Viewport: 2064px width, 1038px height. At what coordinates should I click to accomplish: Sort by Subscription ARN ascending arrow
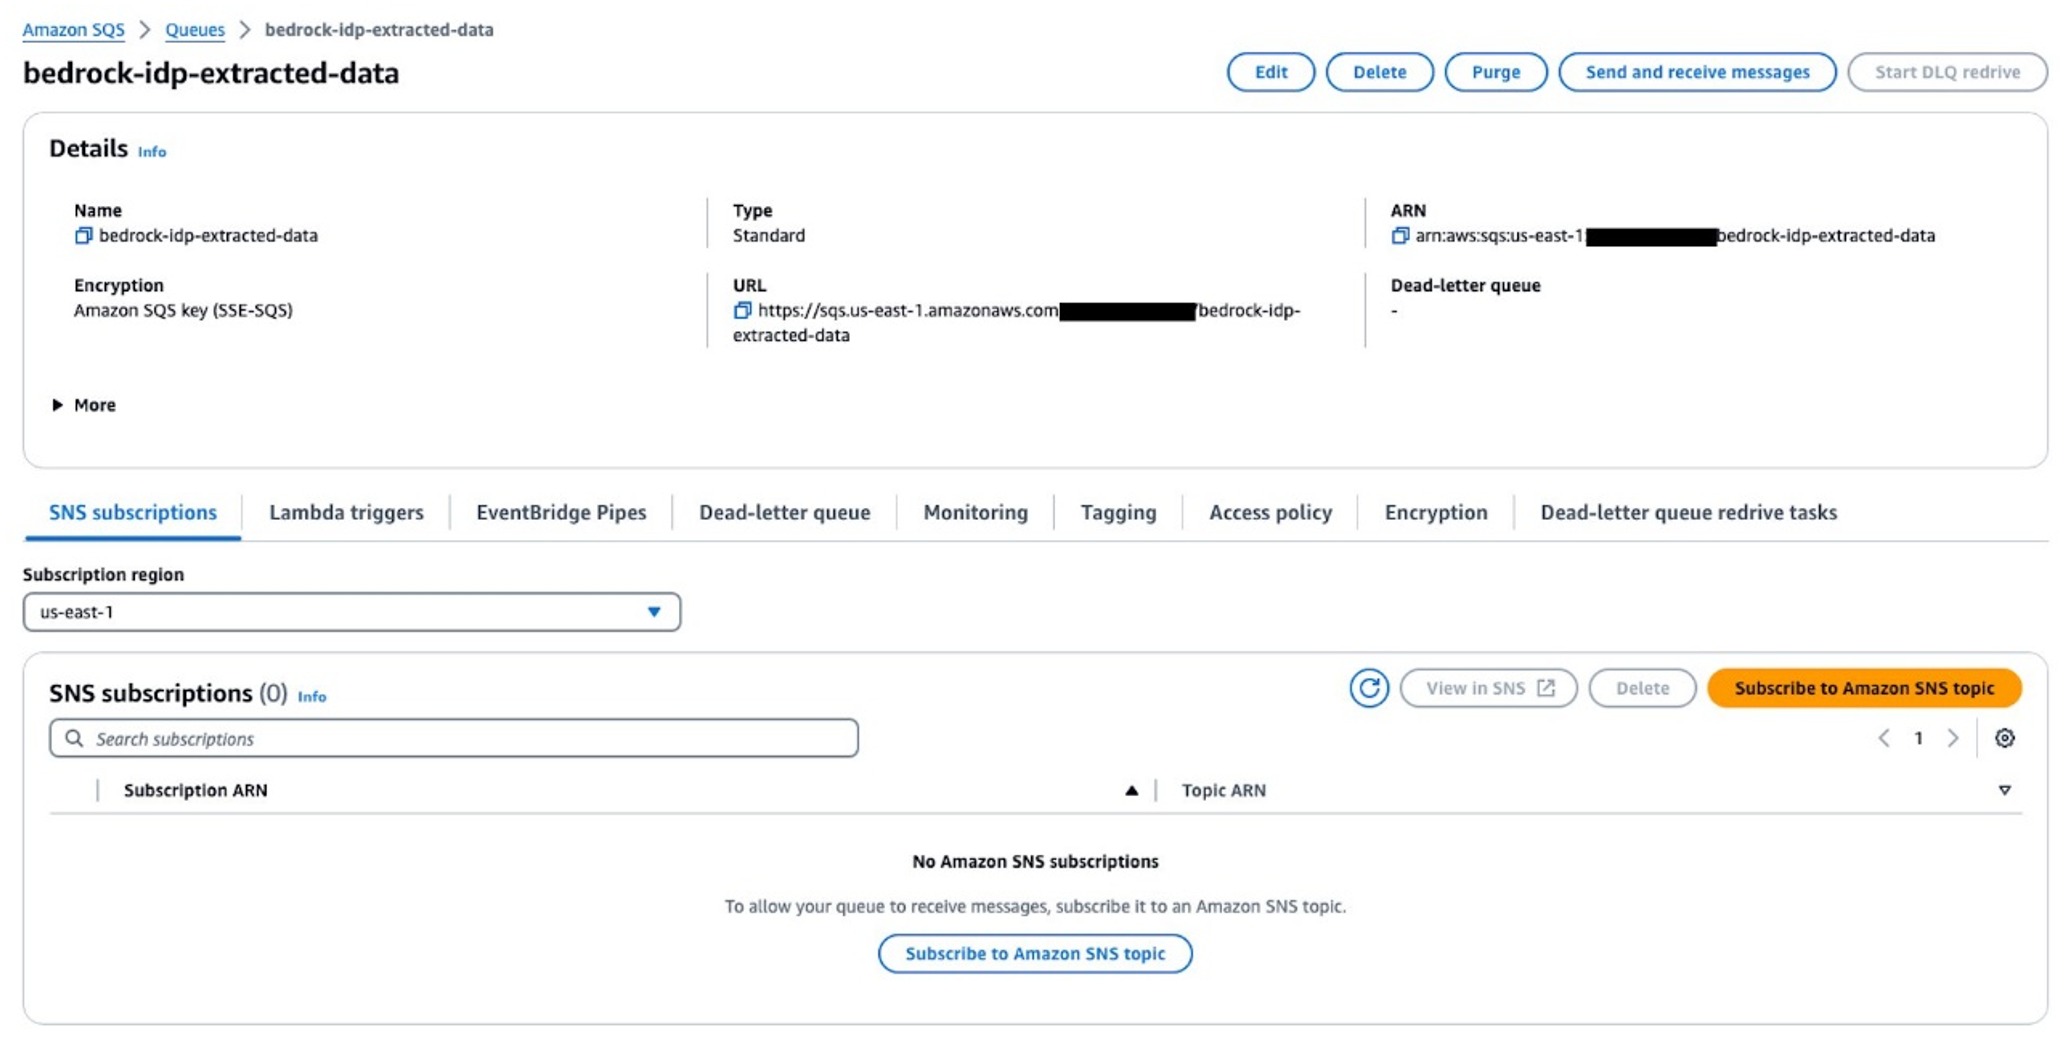tap(1131, 790)
